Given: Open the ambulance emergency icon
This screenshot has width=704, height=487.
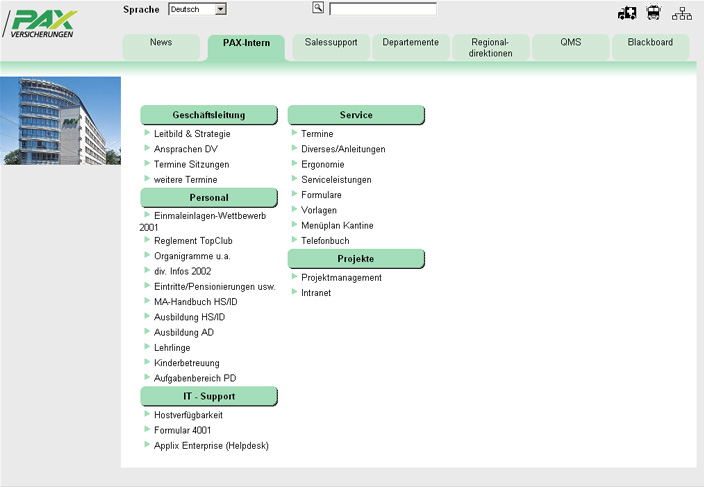Looking at the screenshot, I should click(x=627, y=13).
